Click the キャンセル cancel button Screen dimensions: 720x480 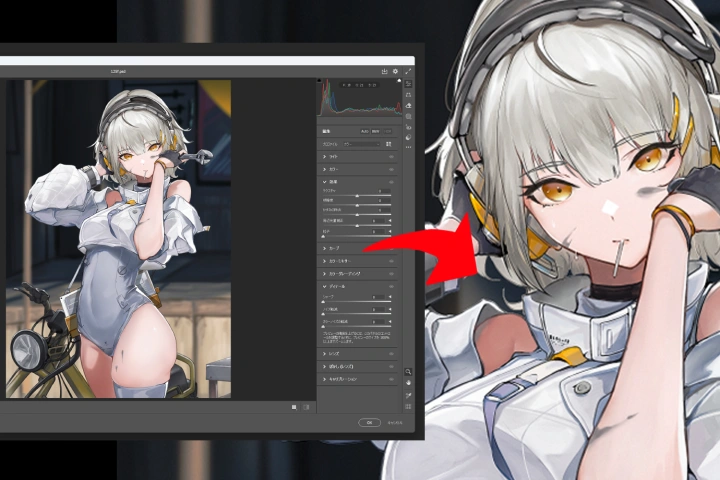[395, 423]
